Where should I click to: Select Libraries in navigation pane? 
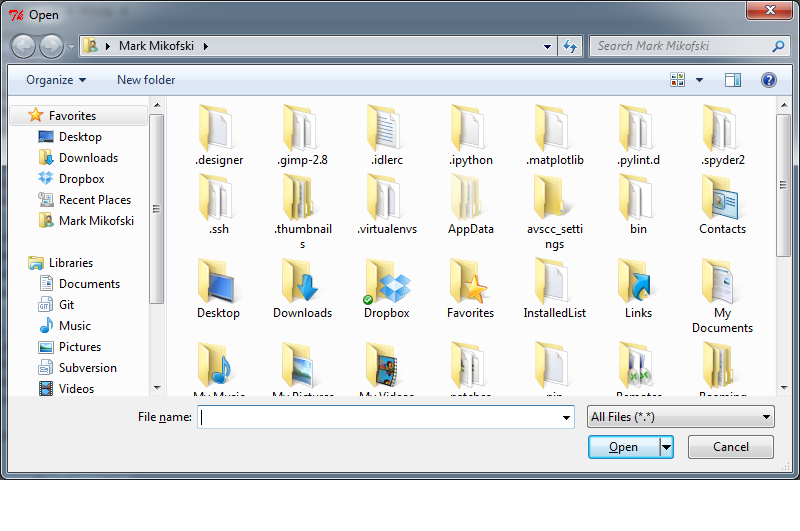click(x=71, y=263)
